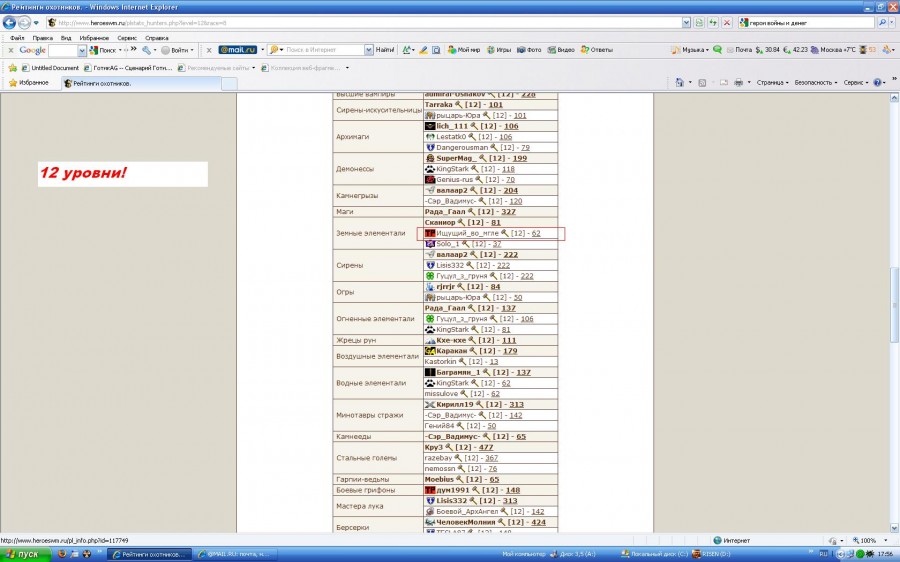The height and width of the screenshot is (562, 900).
Task: Click the @mail.ru logo button
Action: point(238,50)
